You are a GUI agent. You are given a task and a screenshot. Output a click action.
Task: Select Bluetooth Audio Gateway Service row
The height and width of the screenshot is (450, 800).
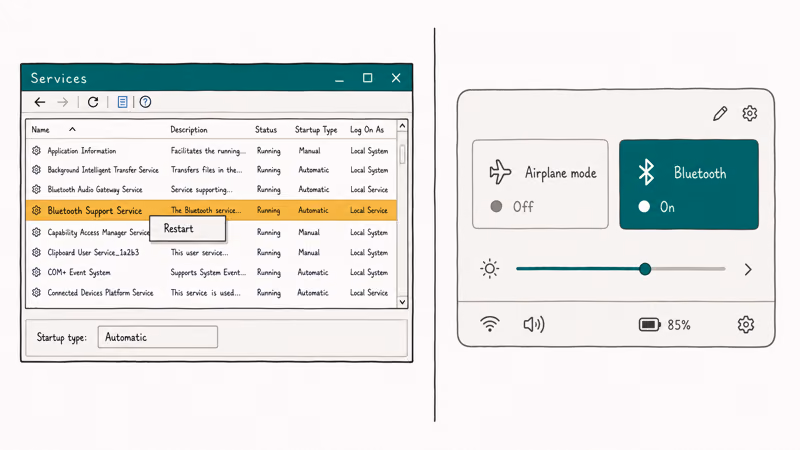tap(211, 189)
